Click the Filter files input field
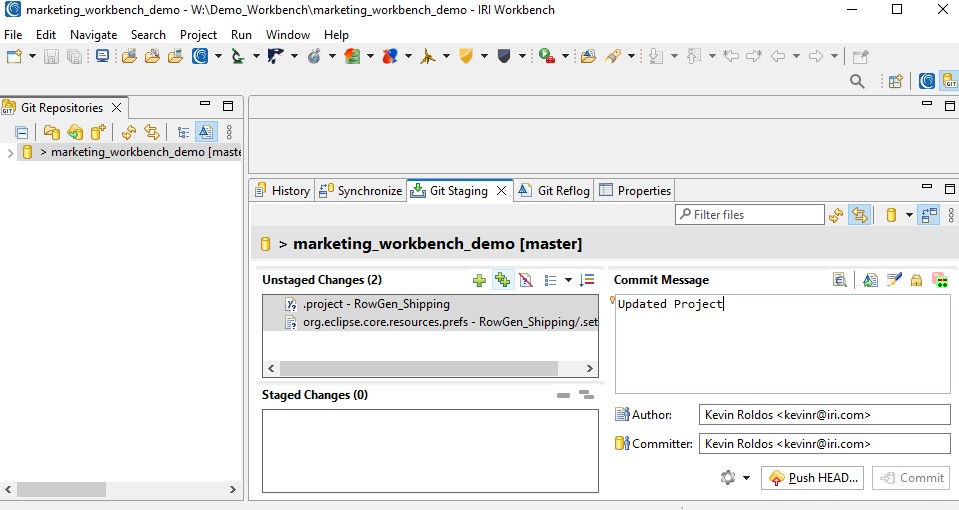Screen dimensions: 959x510 click(750, 215)
